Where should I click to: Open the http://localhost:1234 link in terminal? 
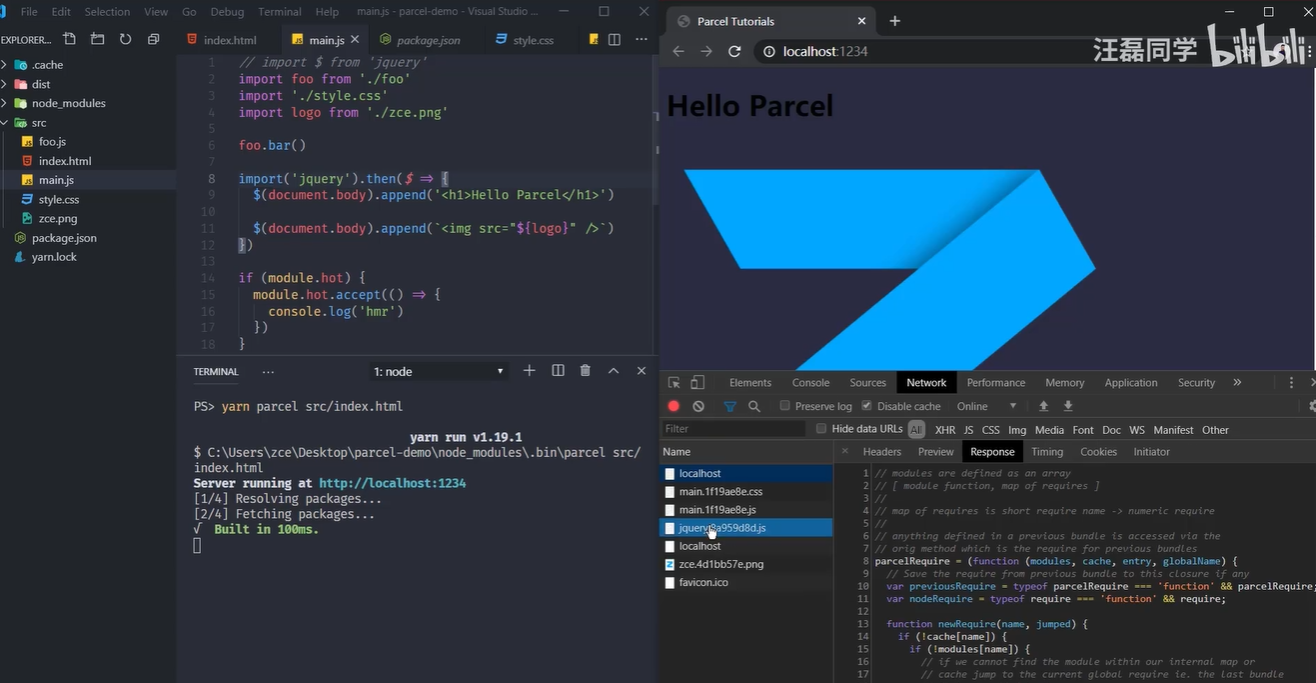coord(392,483)
